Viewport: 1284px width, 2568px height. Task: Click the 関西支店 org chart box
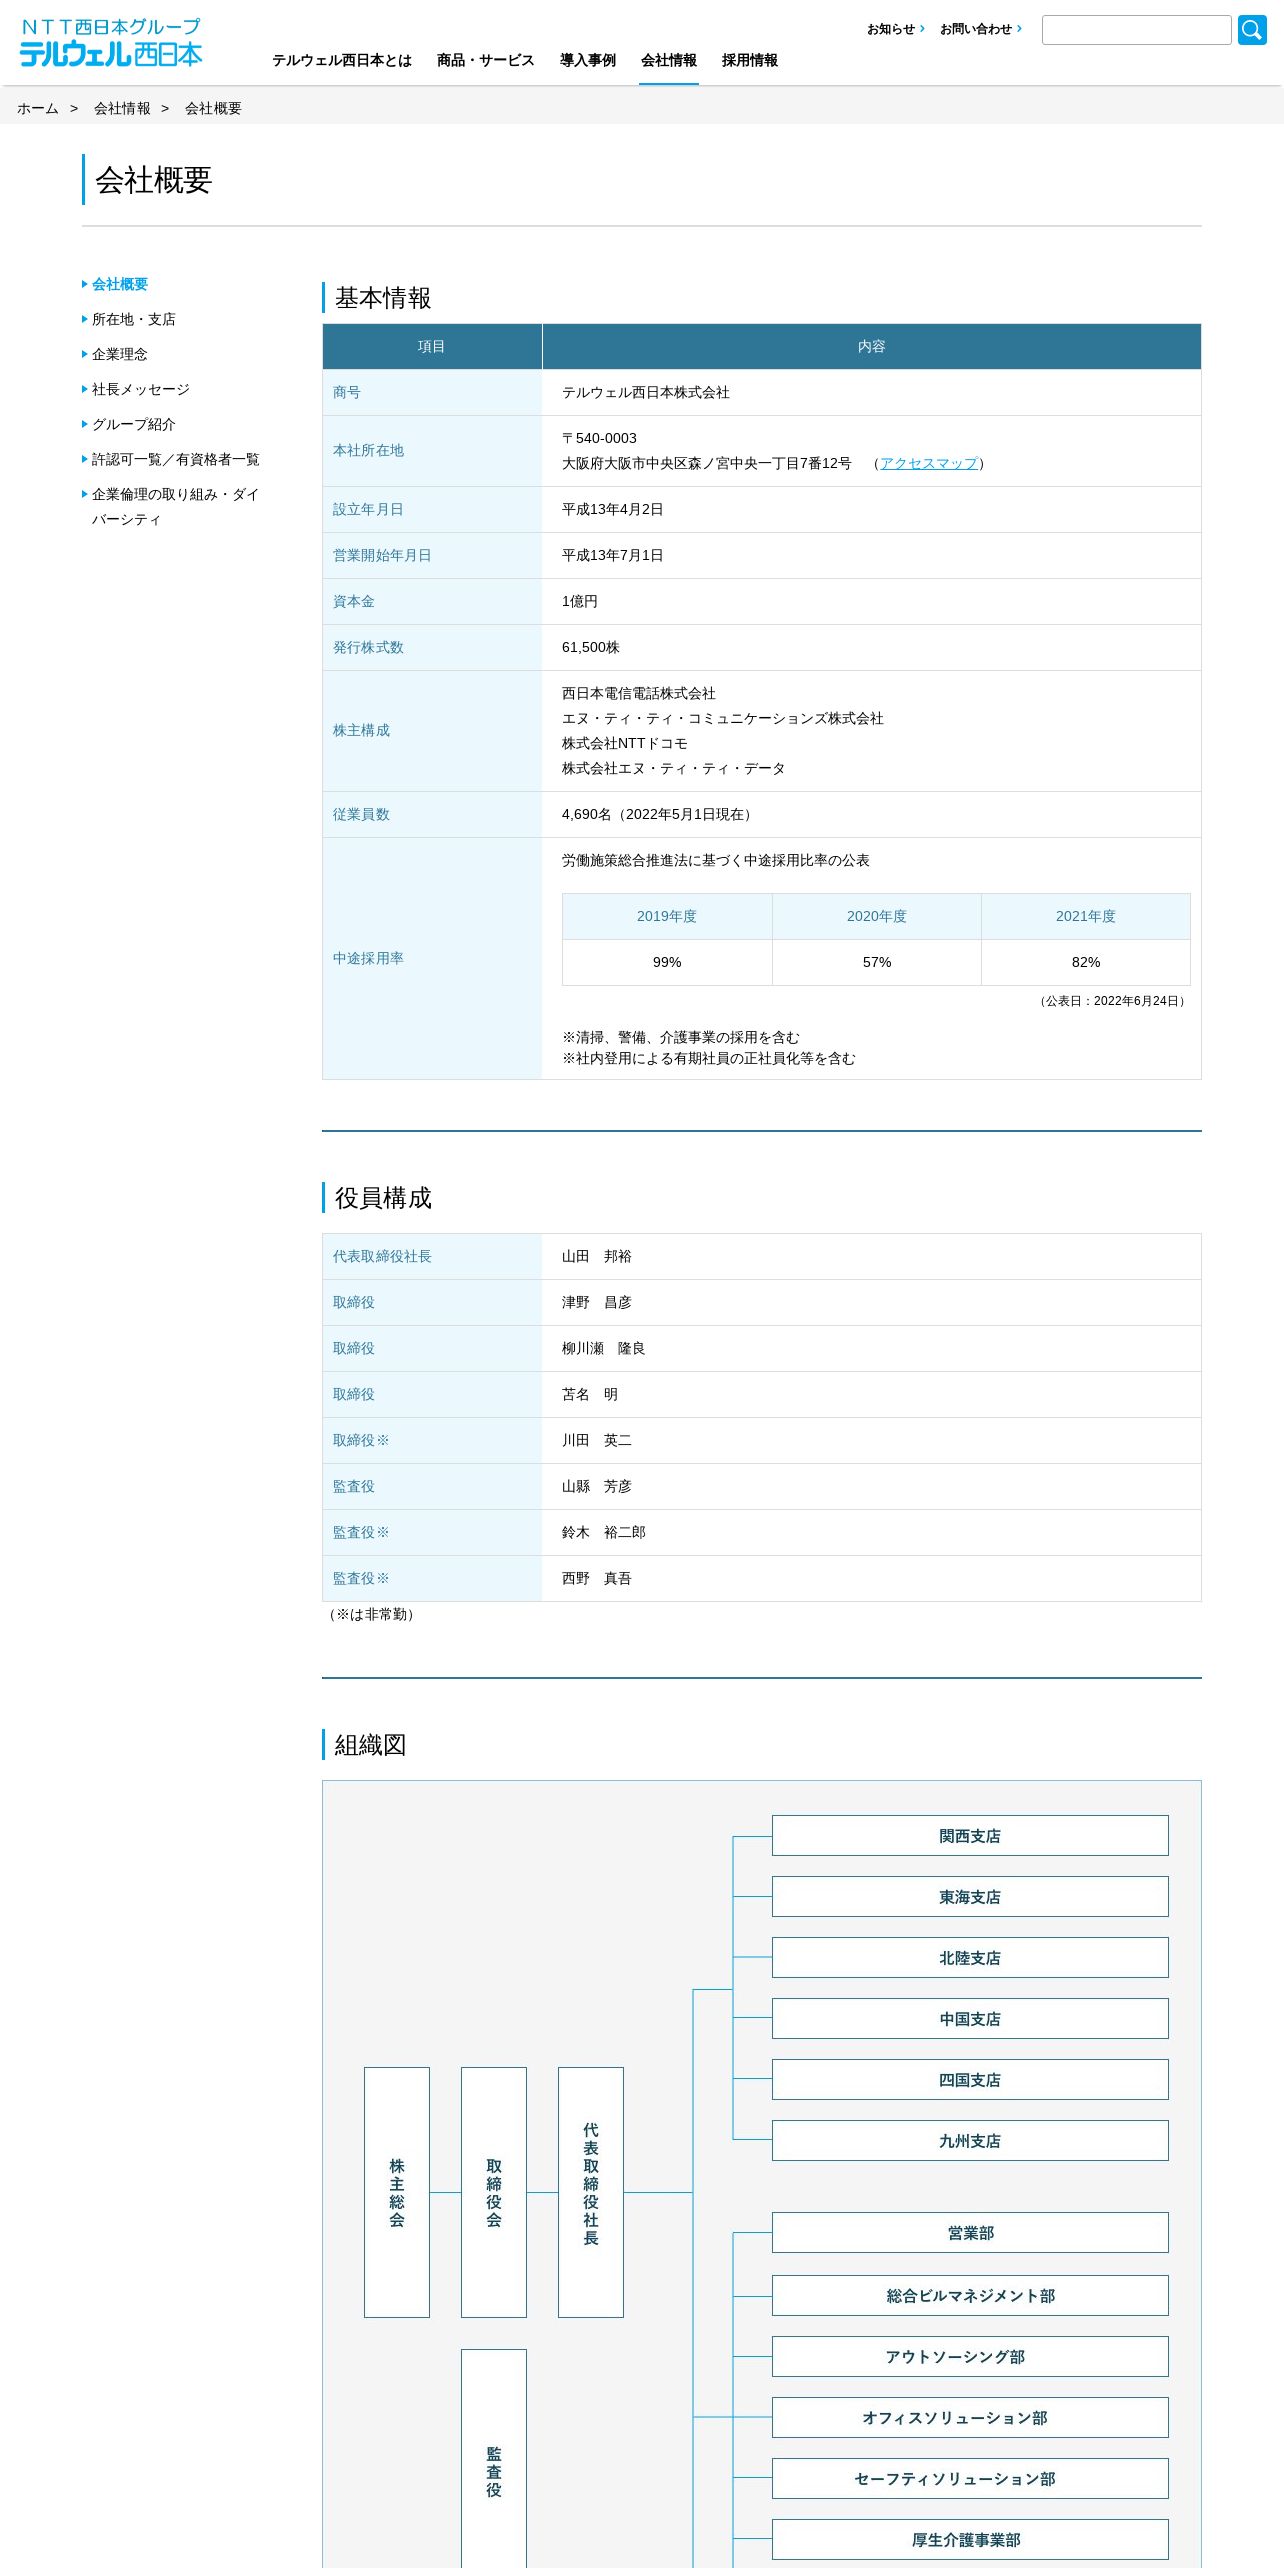970,1836
